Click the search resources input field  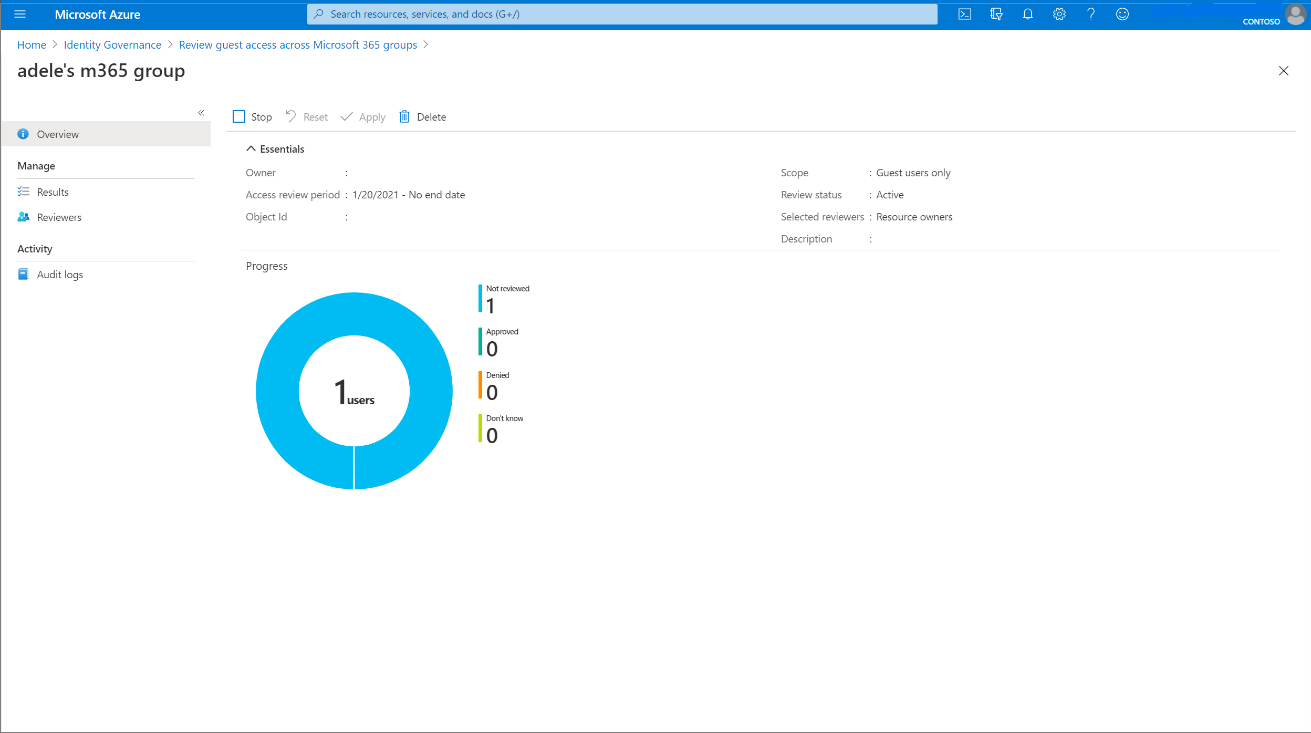pos(620,14)
